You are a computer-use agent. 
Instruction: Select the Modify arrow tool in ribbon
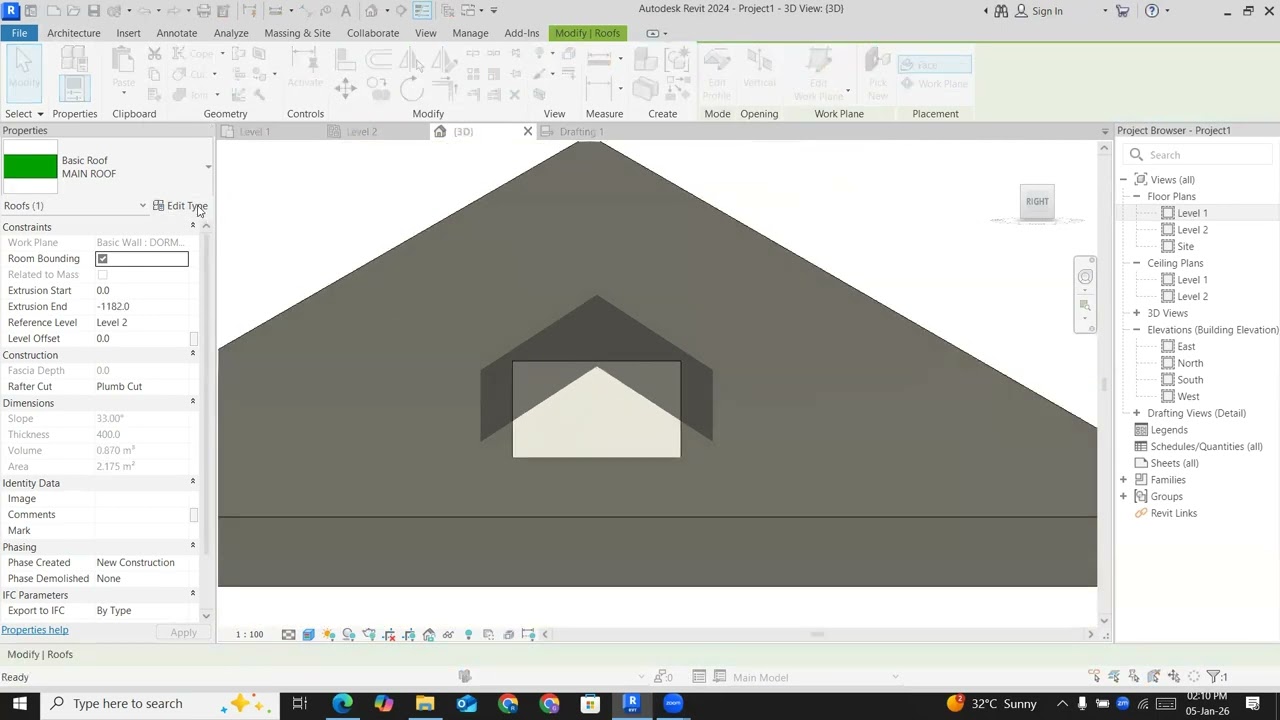coord(24,72)
